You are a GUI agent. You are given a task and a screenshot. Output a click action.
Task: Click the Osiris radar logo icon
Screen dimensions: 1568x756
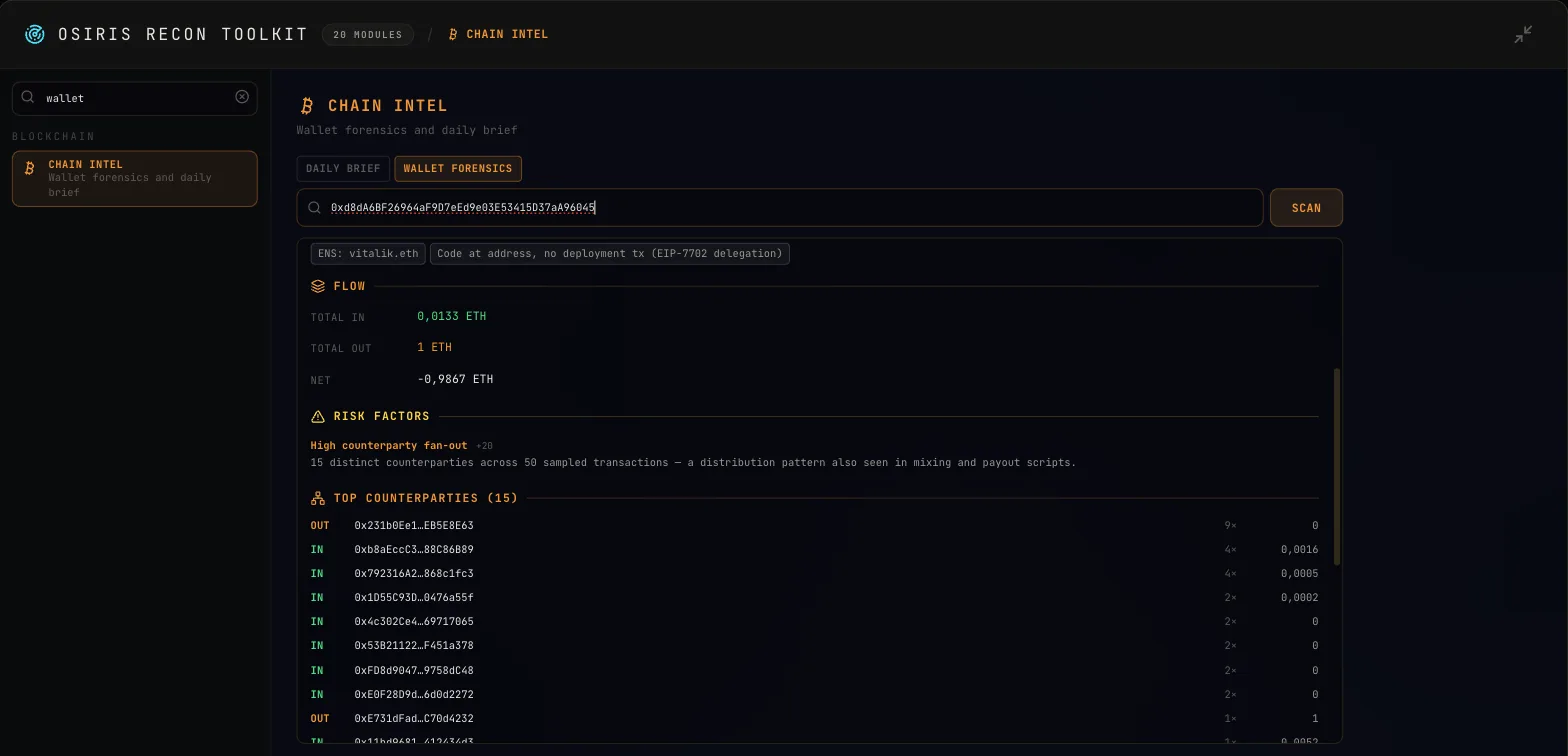35,35
